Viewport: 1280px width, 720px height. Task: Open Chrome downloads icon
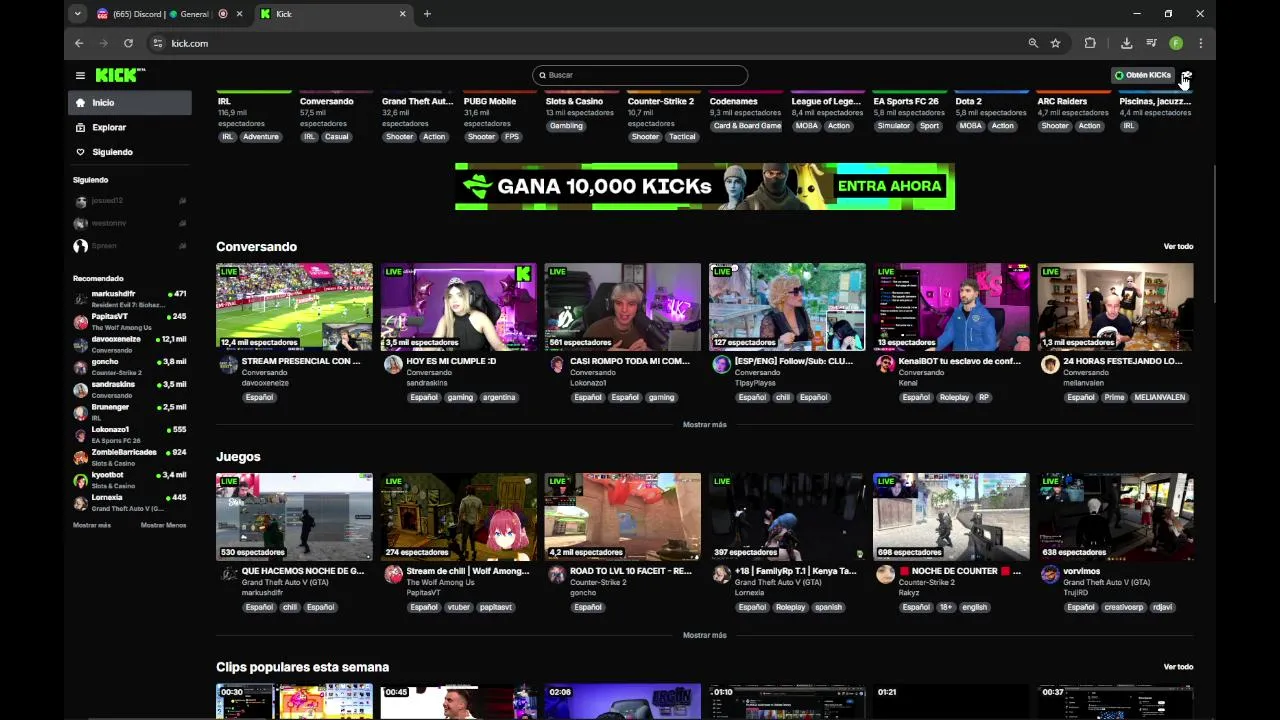[x=1126, y=43]
